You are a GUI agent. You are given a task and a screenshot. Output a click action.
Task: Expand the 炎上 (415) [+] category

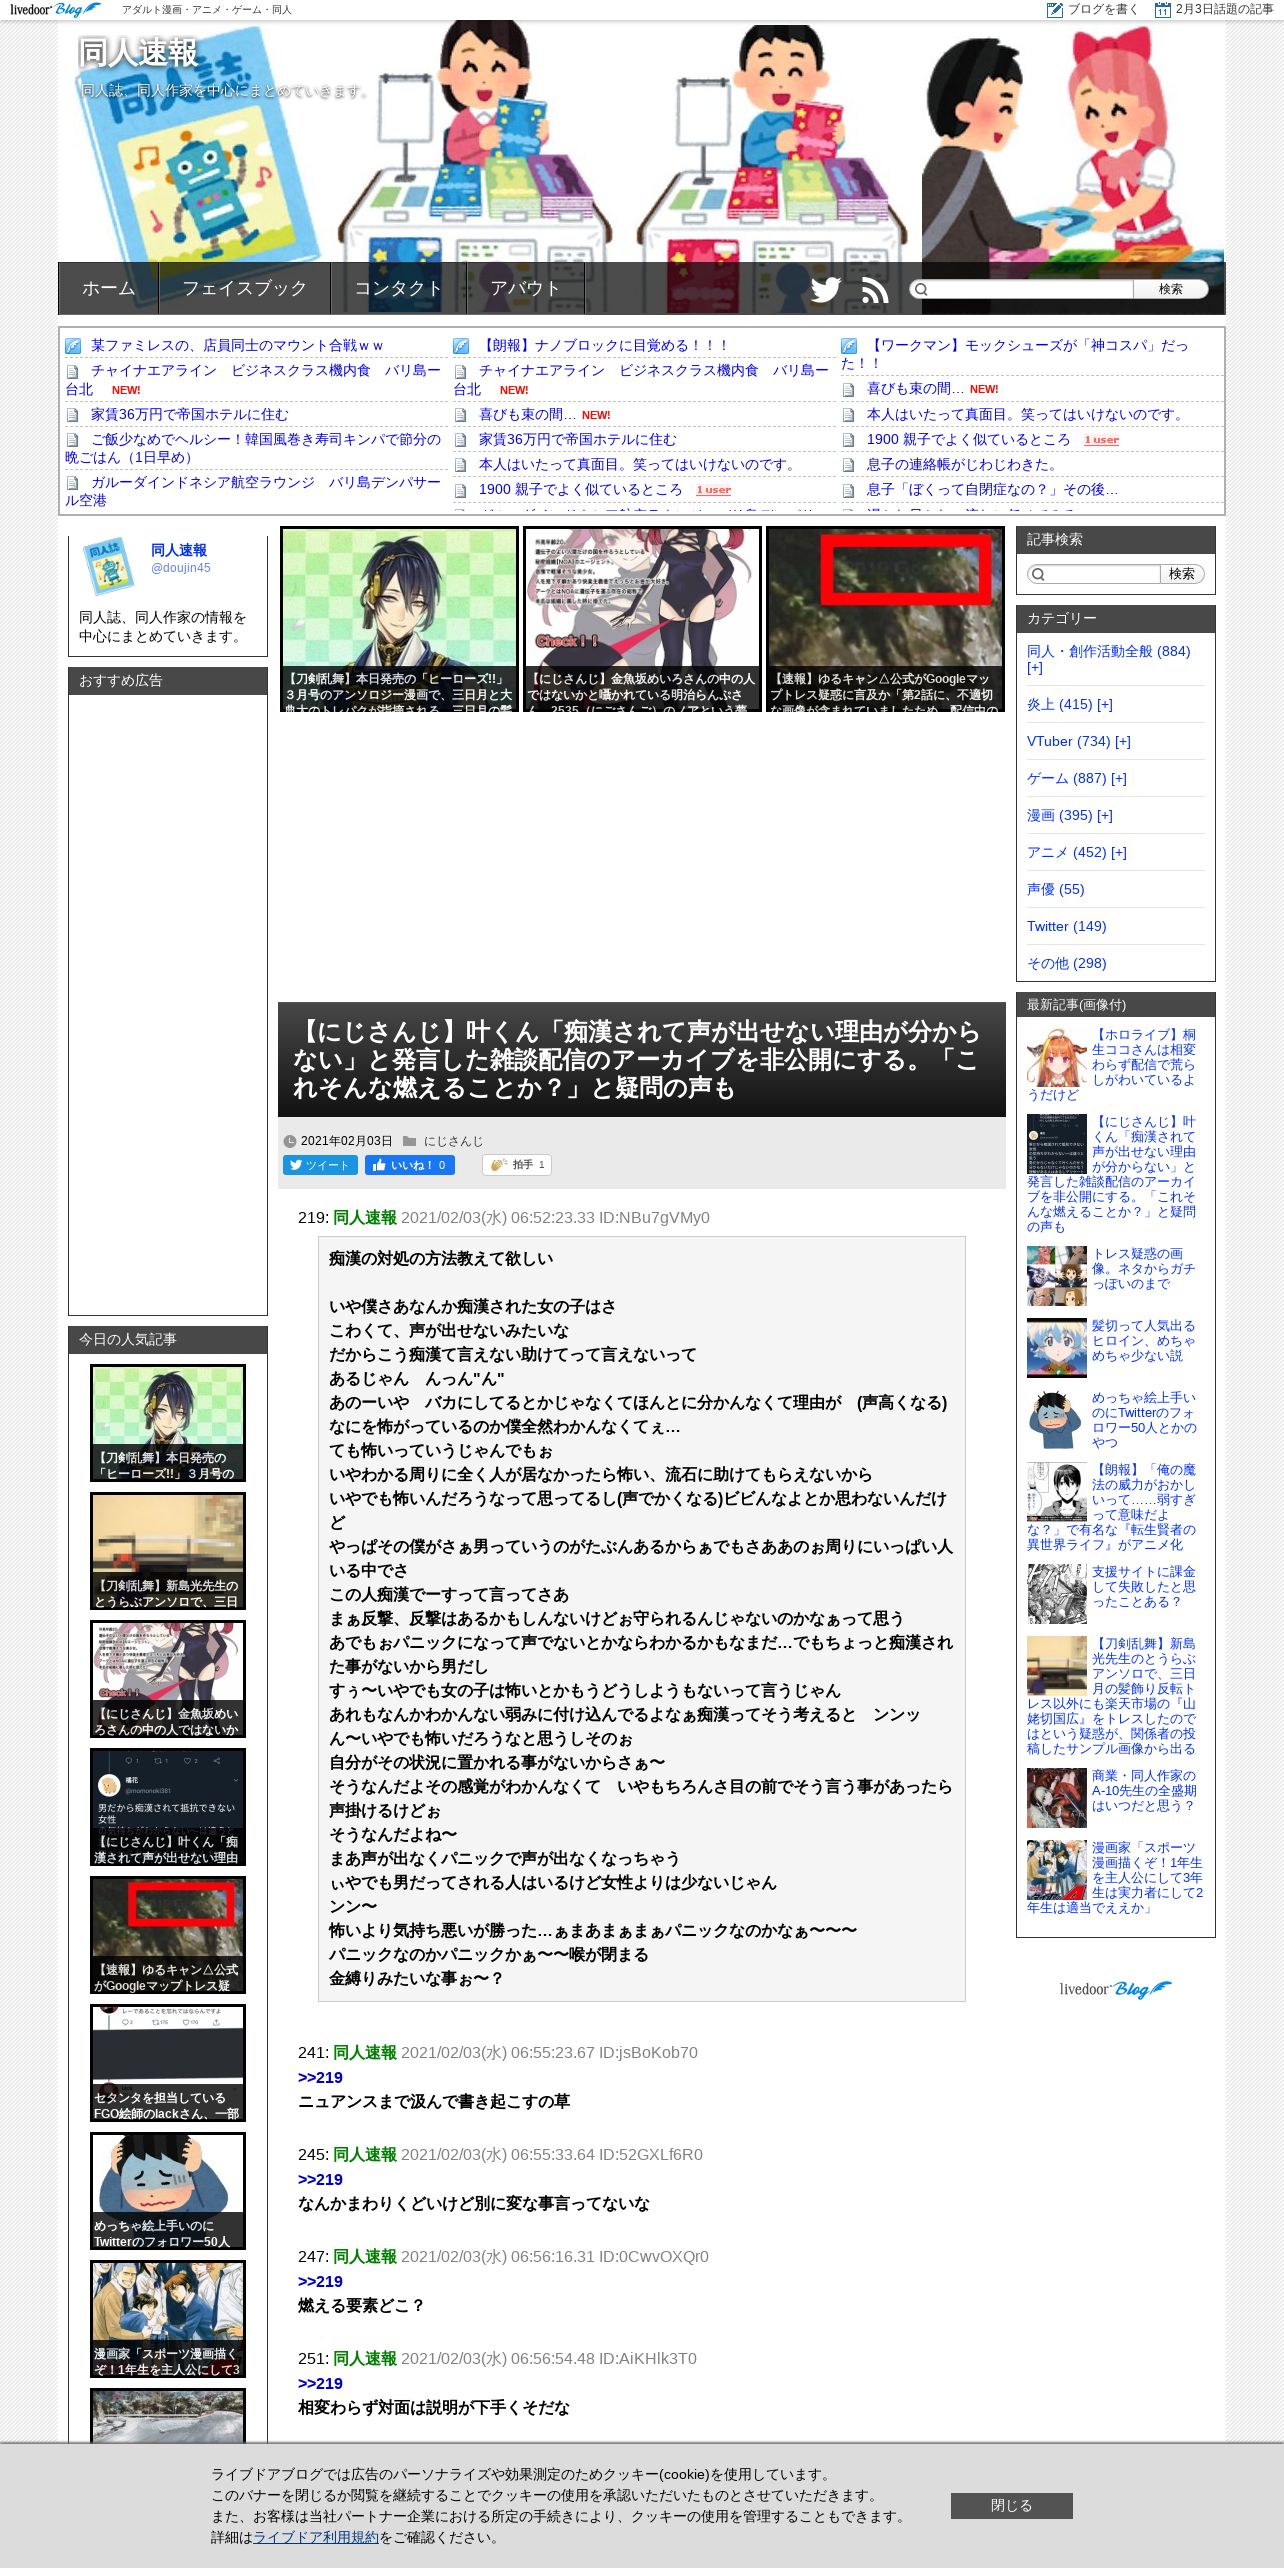click(1105, 704)
